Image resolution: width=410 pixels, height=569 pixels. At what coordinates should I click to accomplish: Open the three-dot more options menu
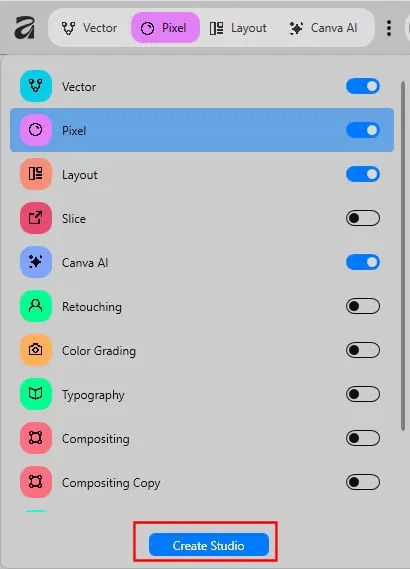[x=389, y=28]
